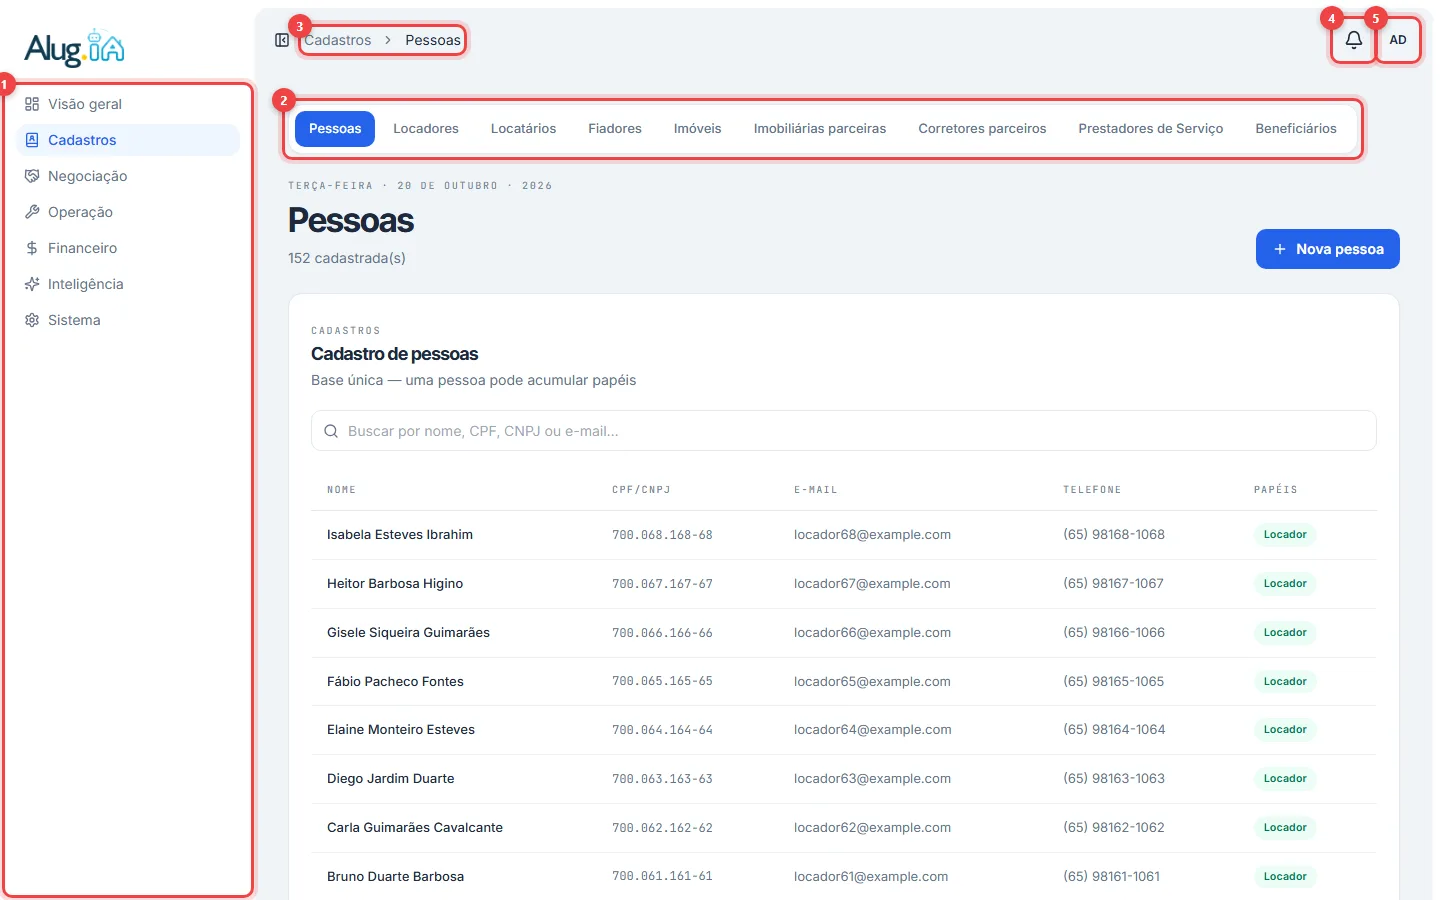Click the Alug.ia logo
Image resolution: width=1440 pixels, height=900 pixels.
(x=75, y=47)
